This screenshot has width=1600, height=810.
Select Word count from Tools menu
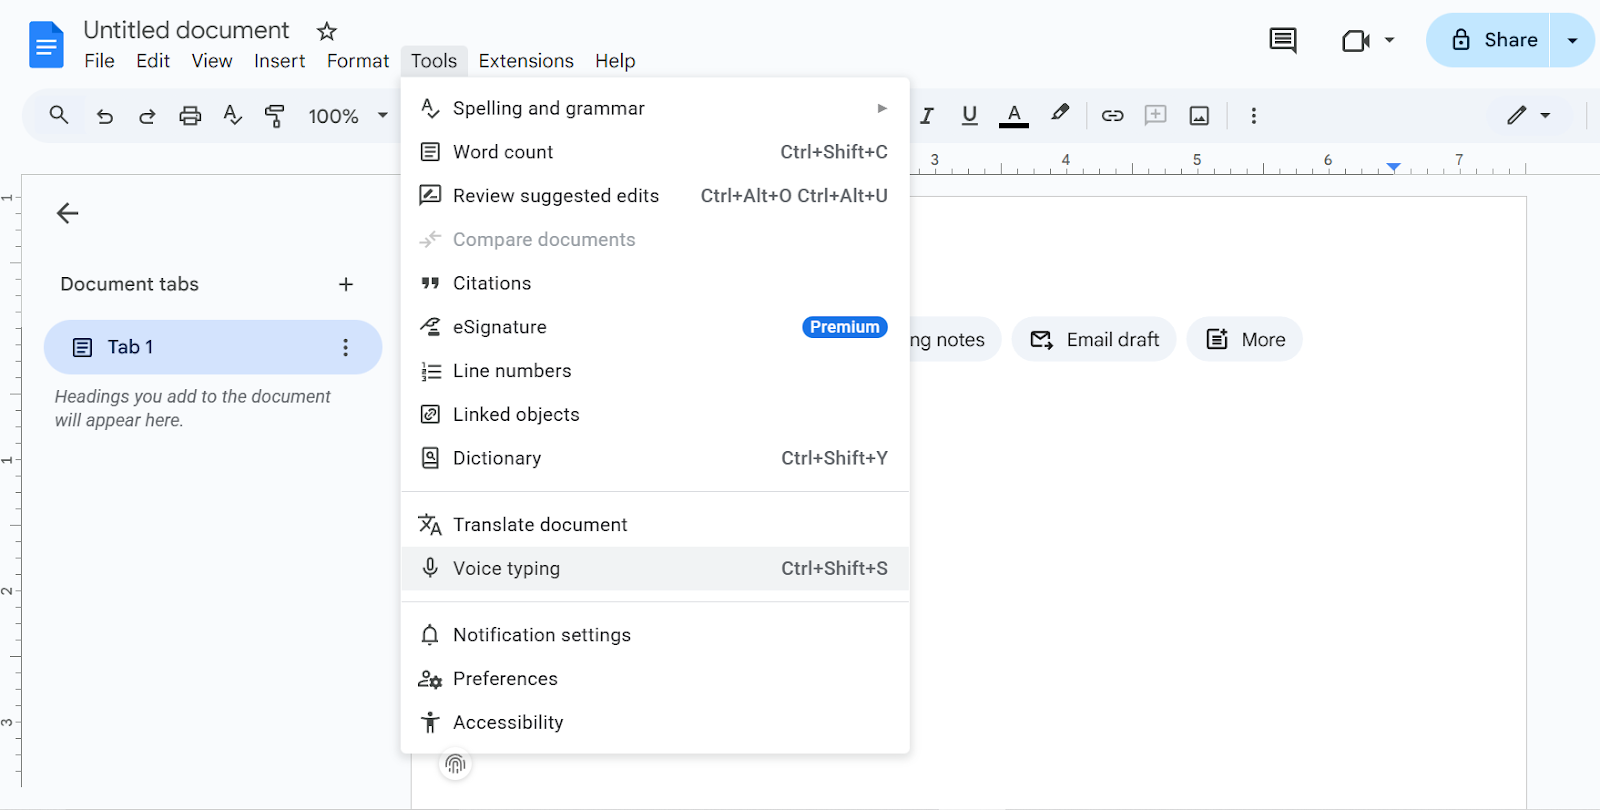[x=655, y=152]
